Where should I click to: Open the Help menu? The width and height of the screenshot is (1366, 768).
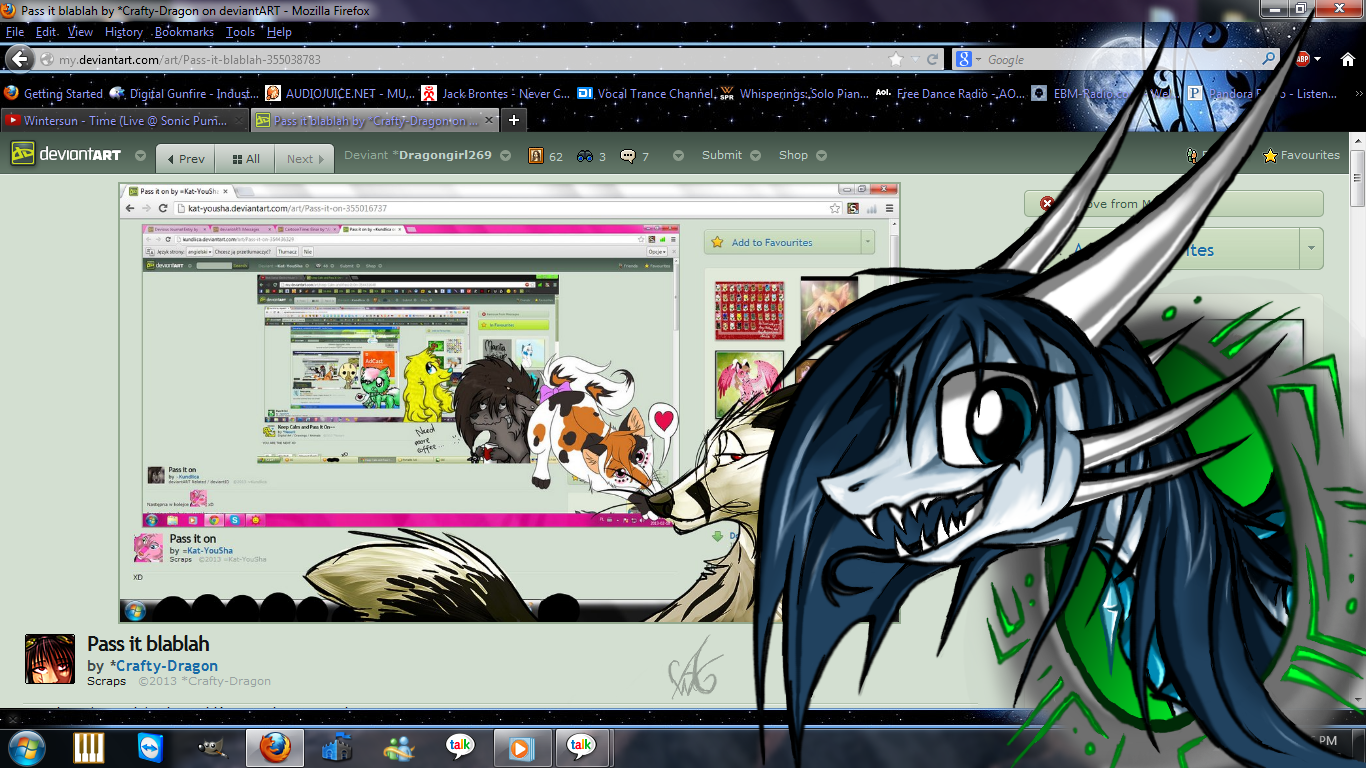coord(279,32)
